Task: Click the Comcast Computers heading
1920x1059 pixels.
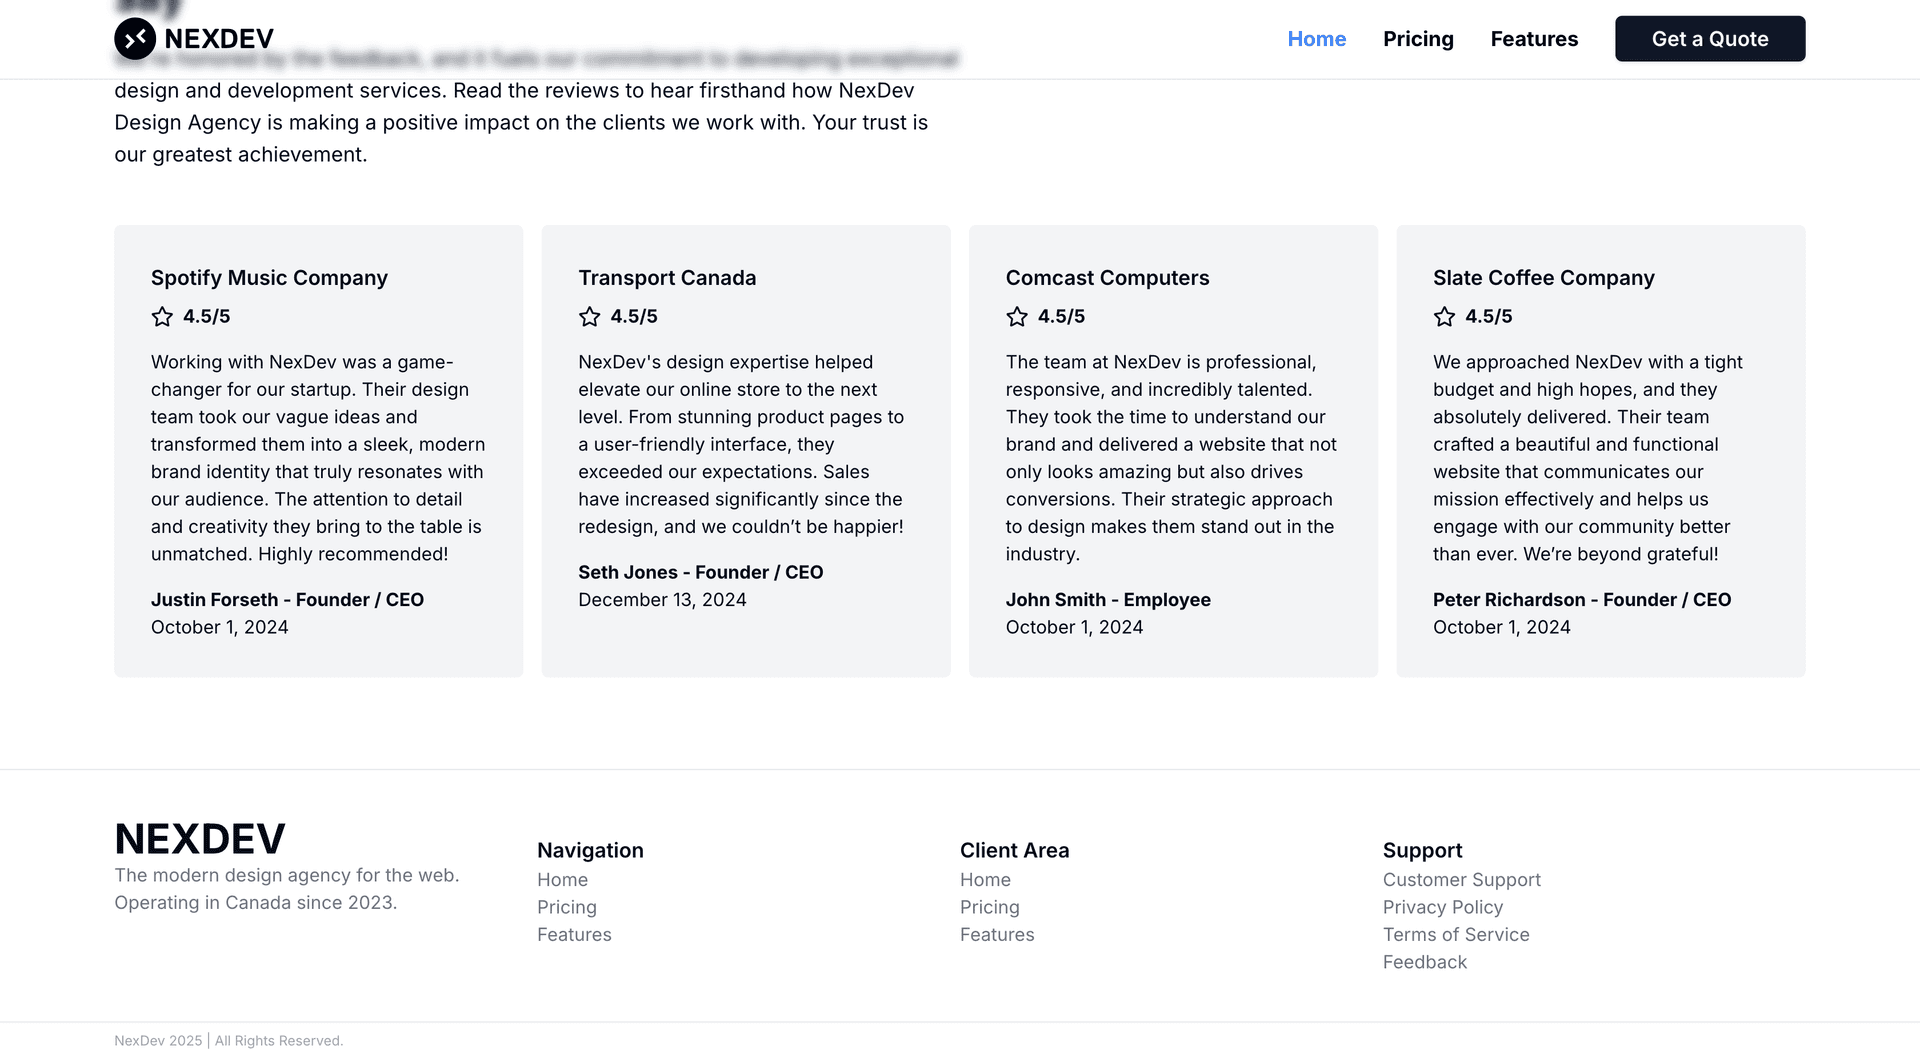Action: [1107, 278]
